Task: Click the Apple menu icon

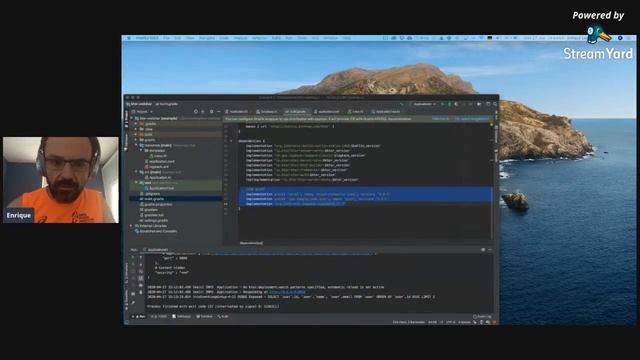Action: click(x=129, y=38)
